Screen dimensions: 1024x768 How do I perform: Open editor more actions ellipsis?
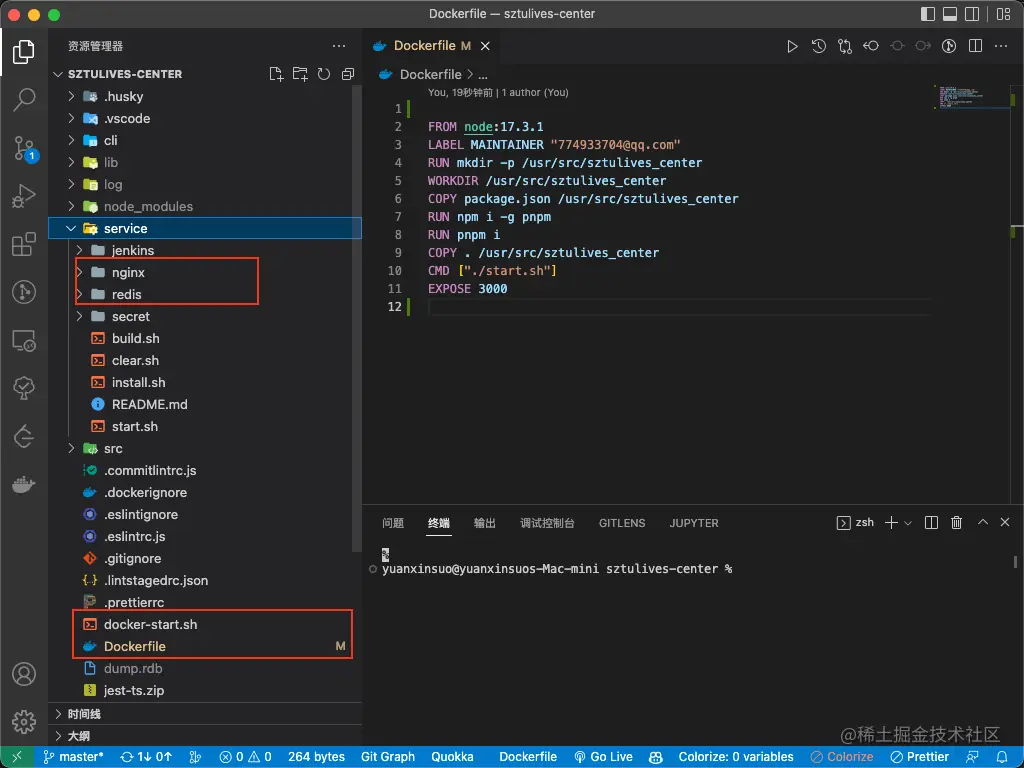coord(1000,46)
